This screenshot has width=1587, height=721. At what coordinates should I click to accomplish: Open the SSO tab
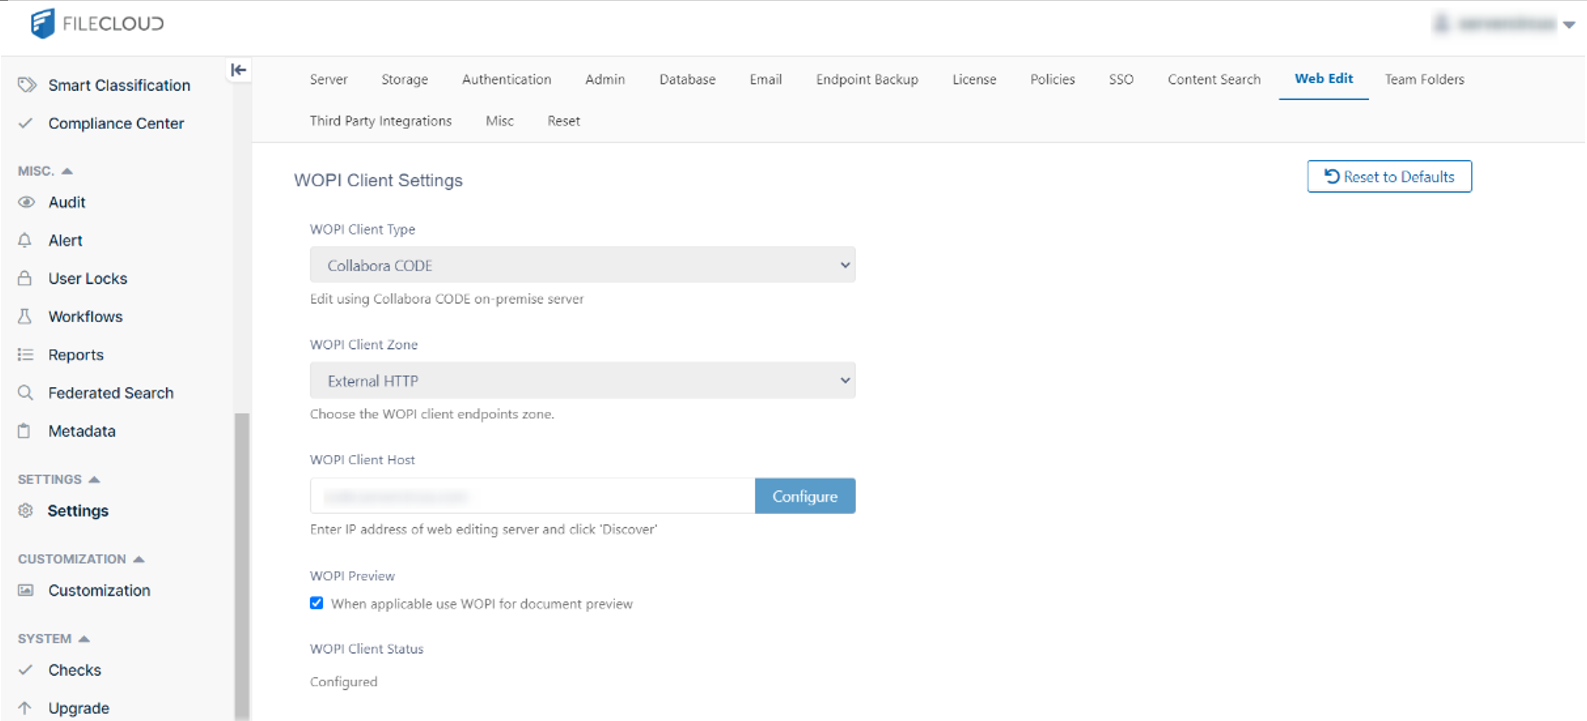coord(1121,79)
